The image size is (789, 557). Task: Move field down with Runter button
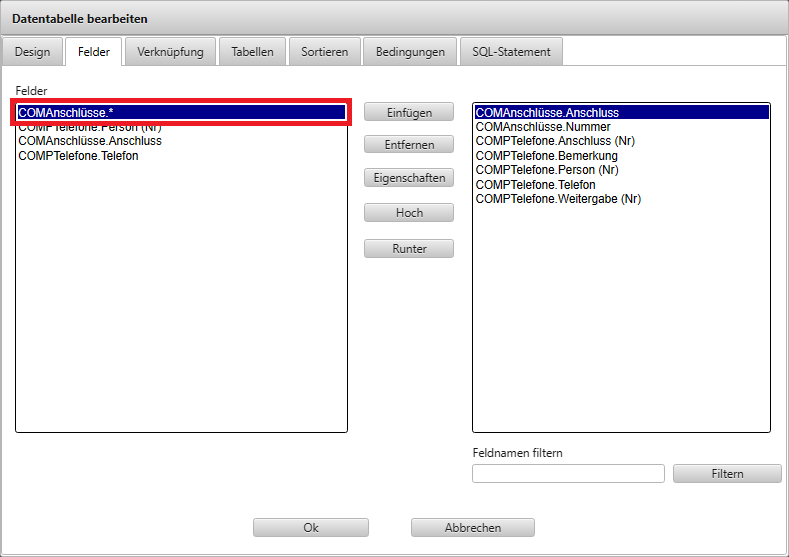(x=409, y=248)
